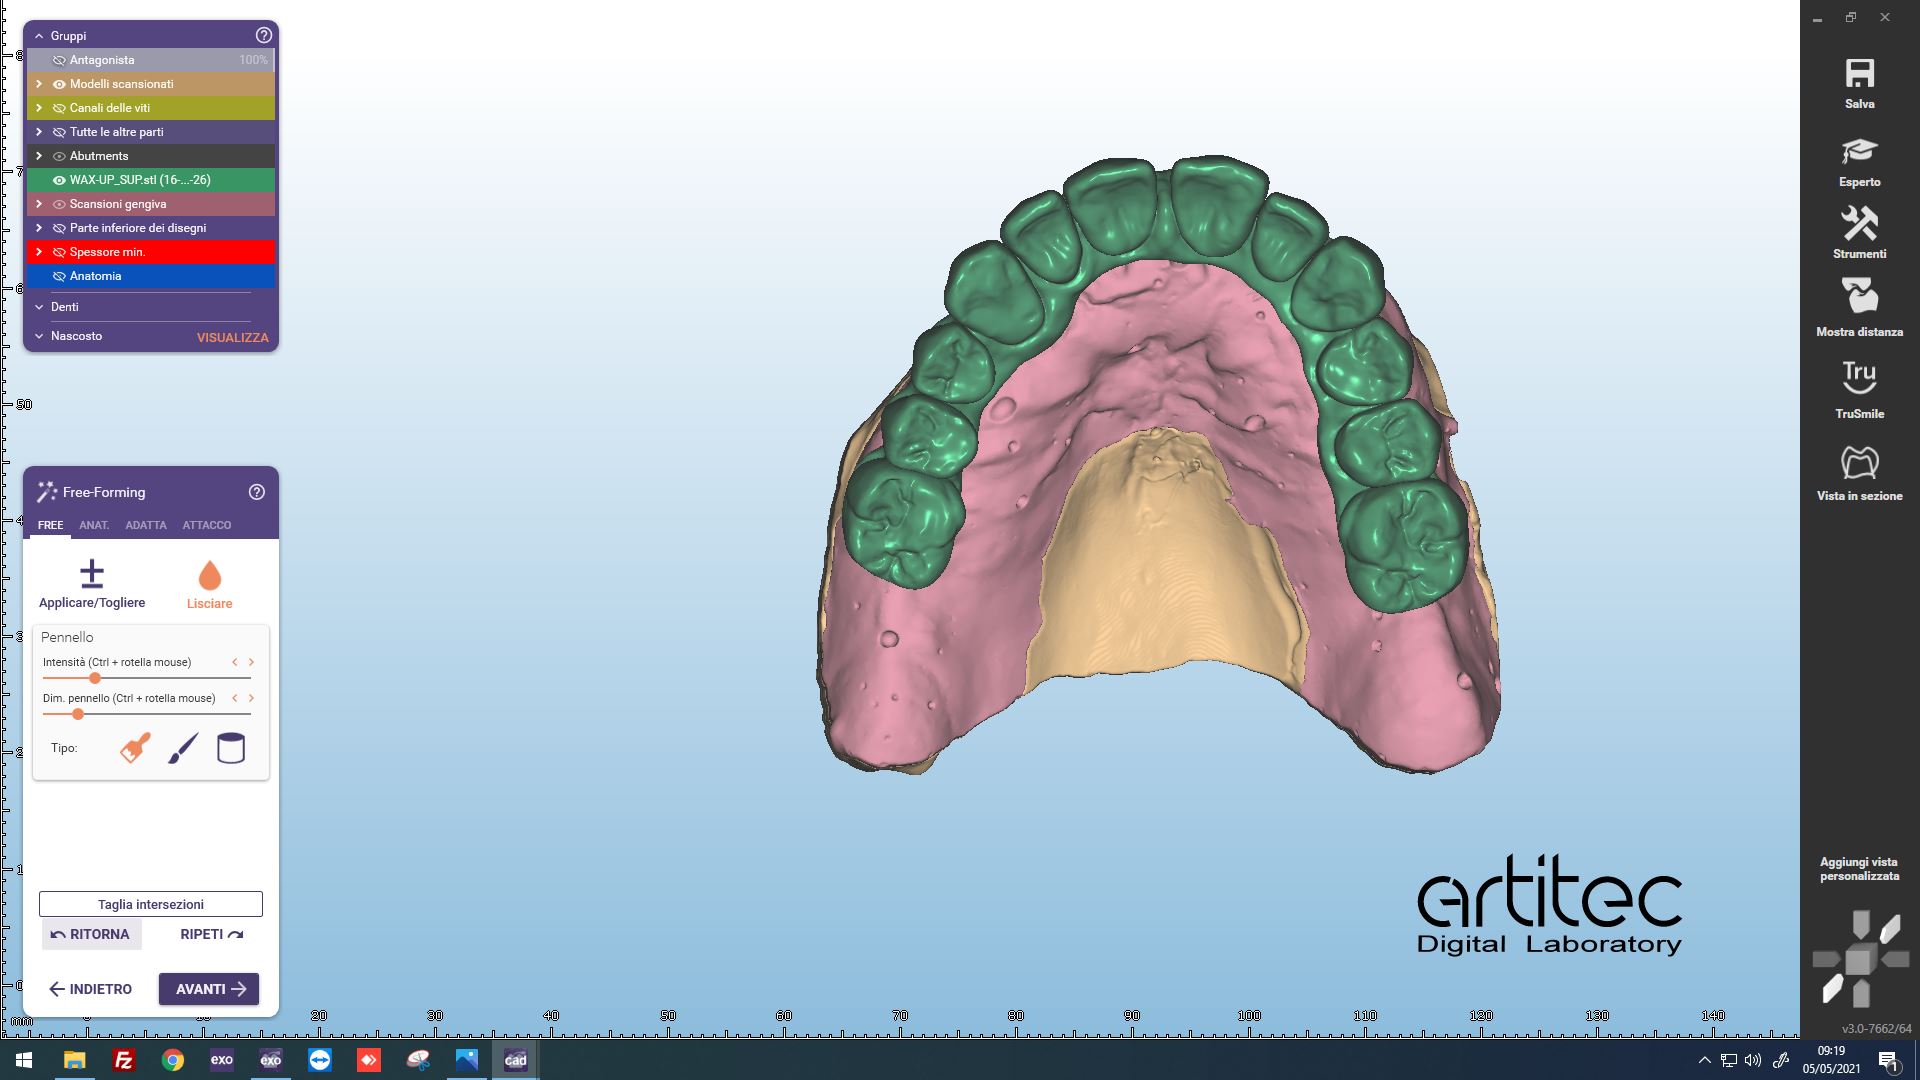The height and width of the screenshot is (1080, 1920).
Task: Hide the WAX-UP_SUP.stl layer
Action: pos(59,180)
